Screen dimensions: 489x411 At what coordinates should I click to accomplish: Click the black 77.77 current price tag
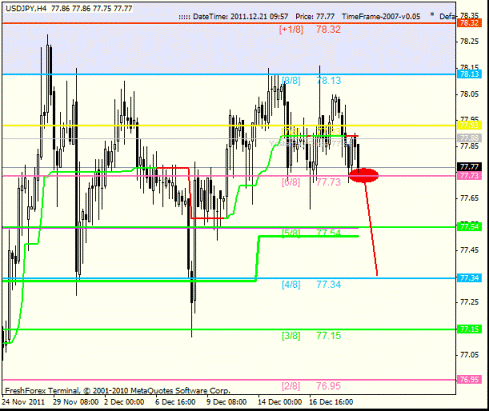(x=469, y=167)
